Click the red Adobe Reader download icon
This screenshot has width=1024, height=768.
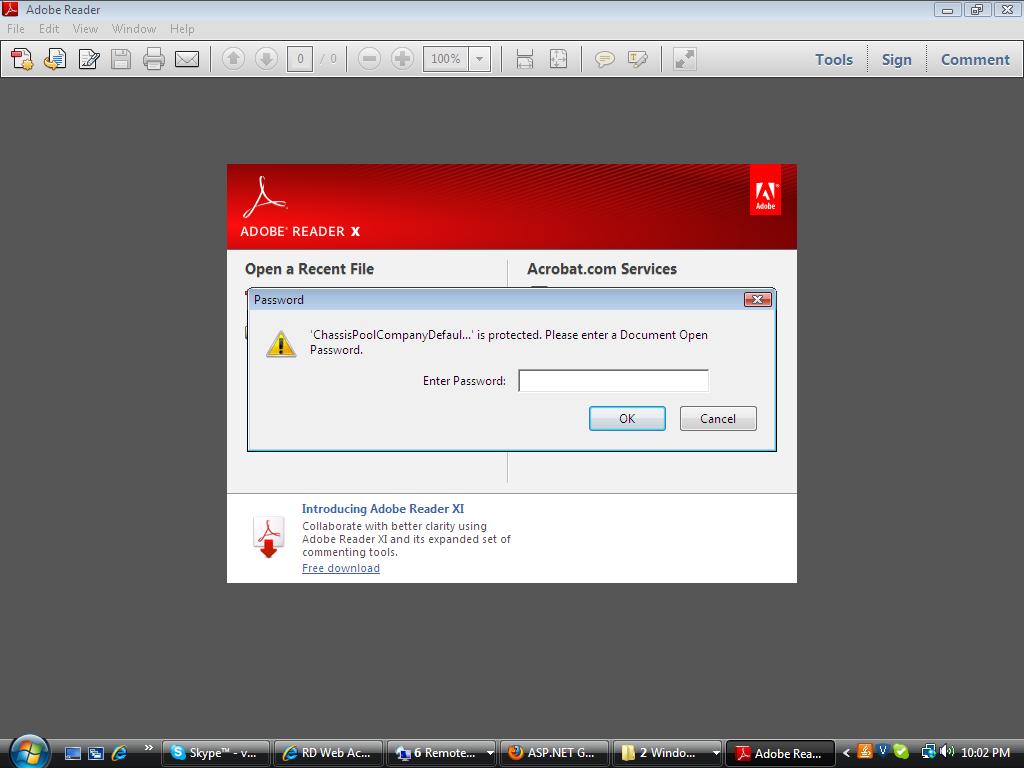tap(268, 537)
